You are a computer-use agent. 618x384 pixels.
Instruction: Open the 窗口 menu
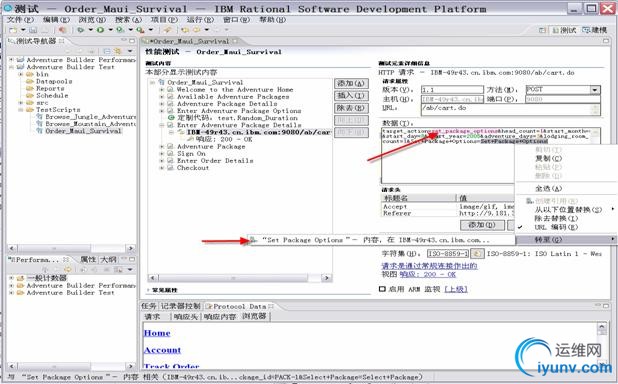click(x=236, y=20)
